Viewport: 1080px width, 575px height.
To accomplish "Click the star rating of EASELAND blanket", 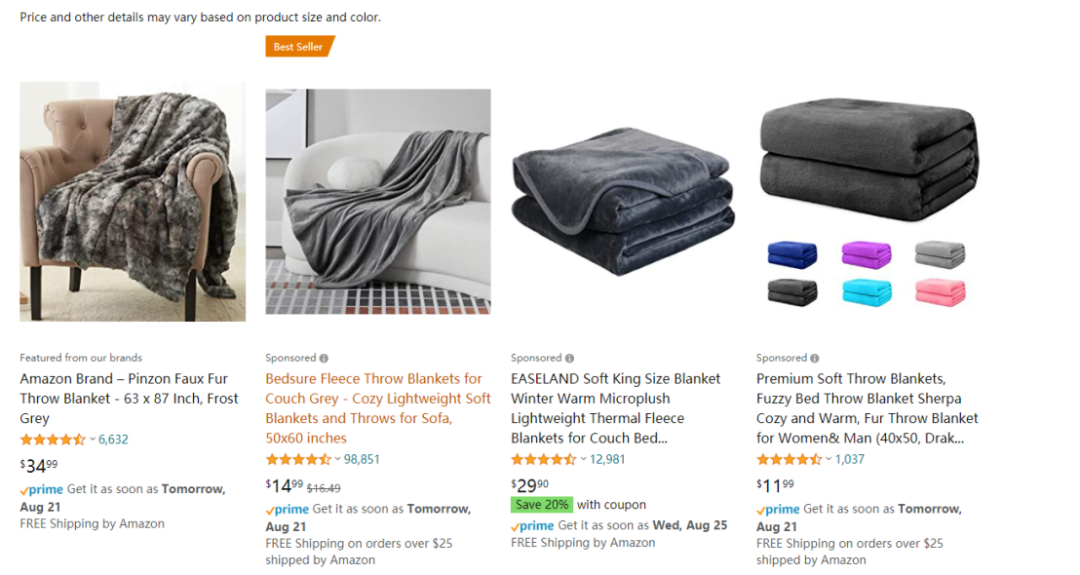I will click(543, 459).
